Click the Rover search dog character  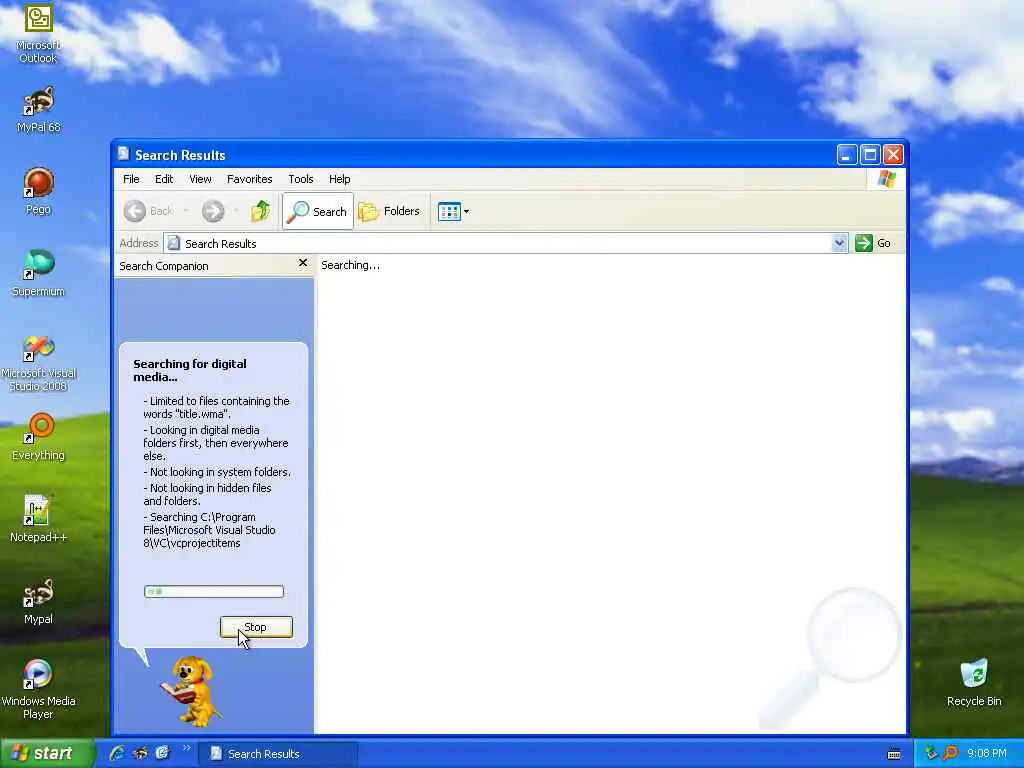(191, 691)
